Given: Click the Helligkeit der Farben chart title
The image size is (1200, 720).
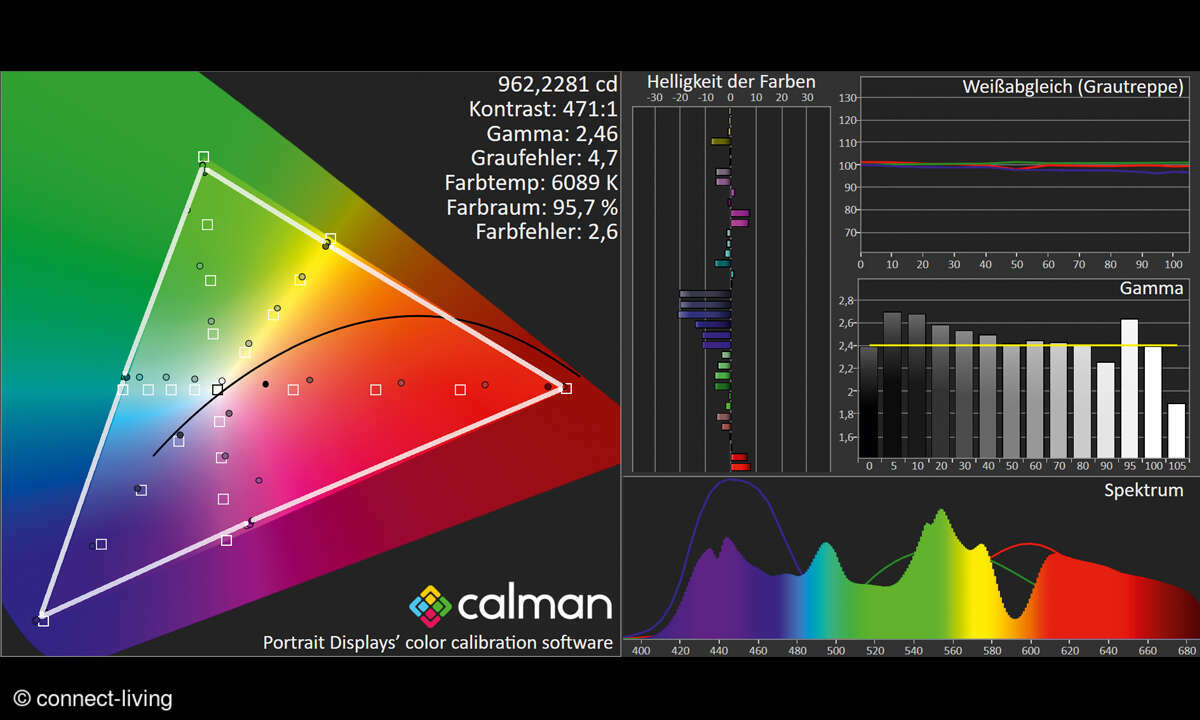Looking at the screenshot, I should pyautogui.click(x=731, y=82).
